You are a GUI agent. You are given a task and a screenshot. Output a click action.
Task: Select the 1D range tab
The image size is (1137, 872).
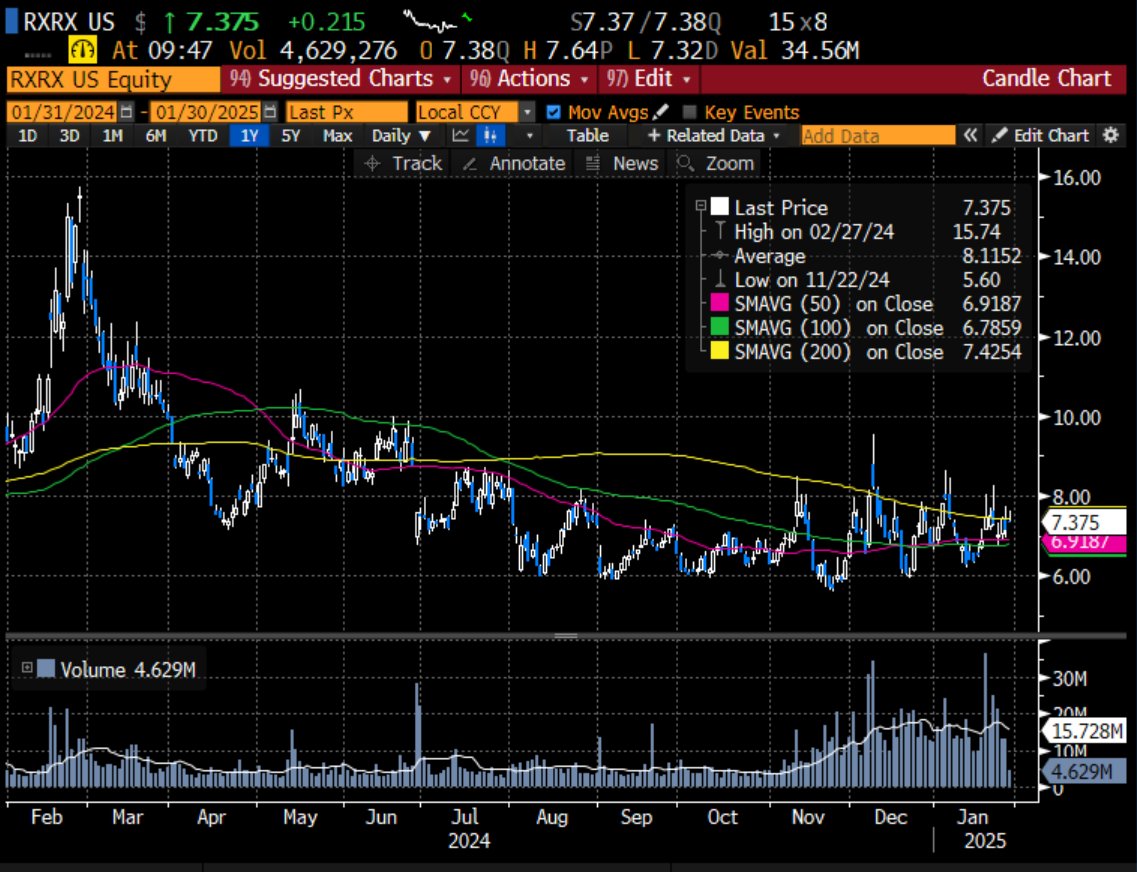pyautogui.click(x=27, y=136)
